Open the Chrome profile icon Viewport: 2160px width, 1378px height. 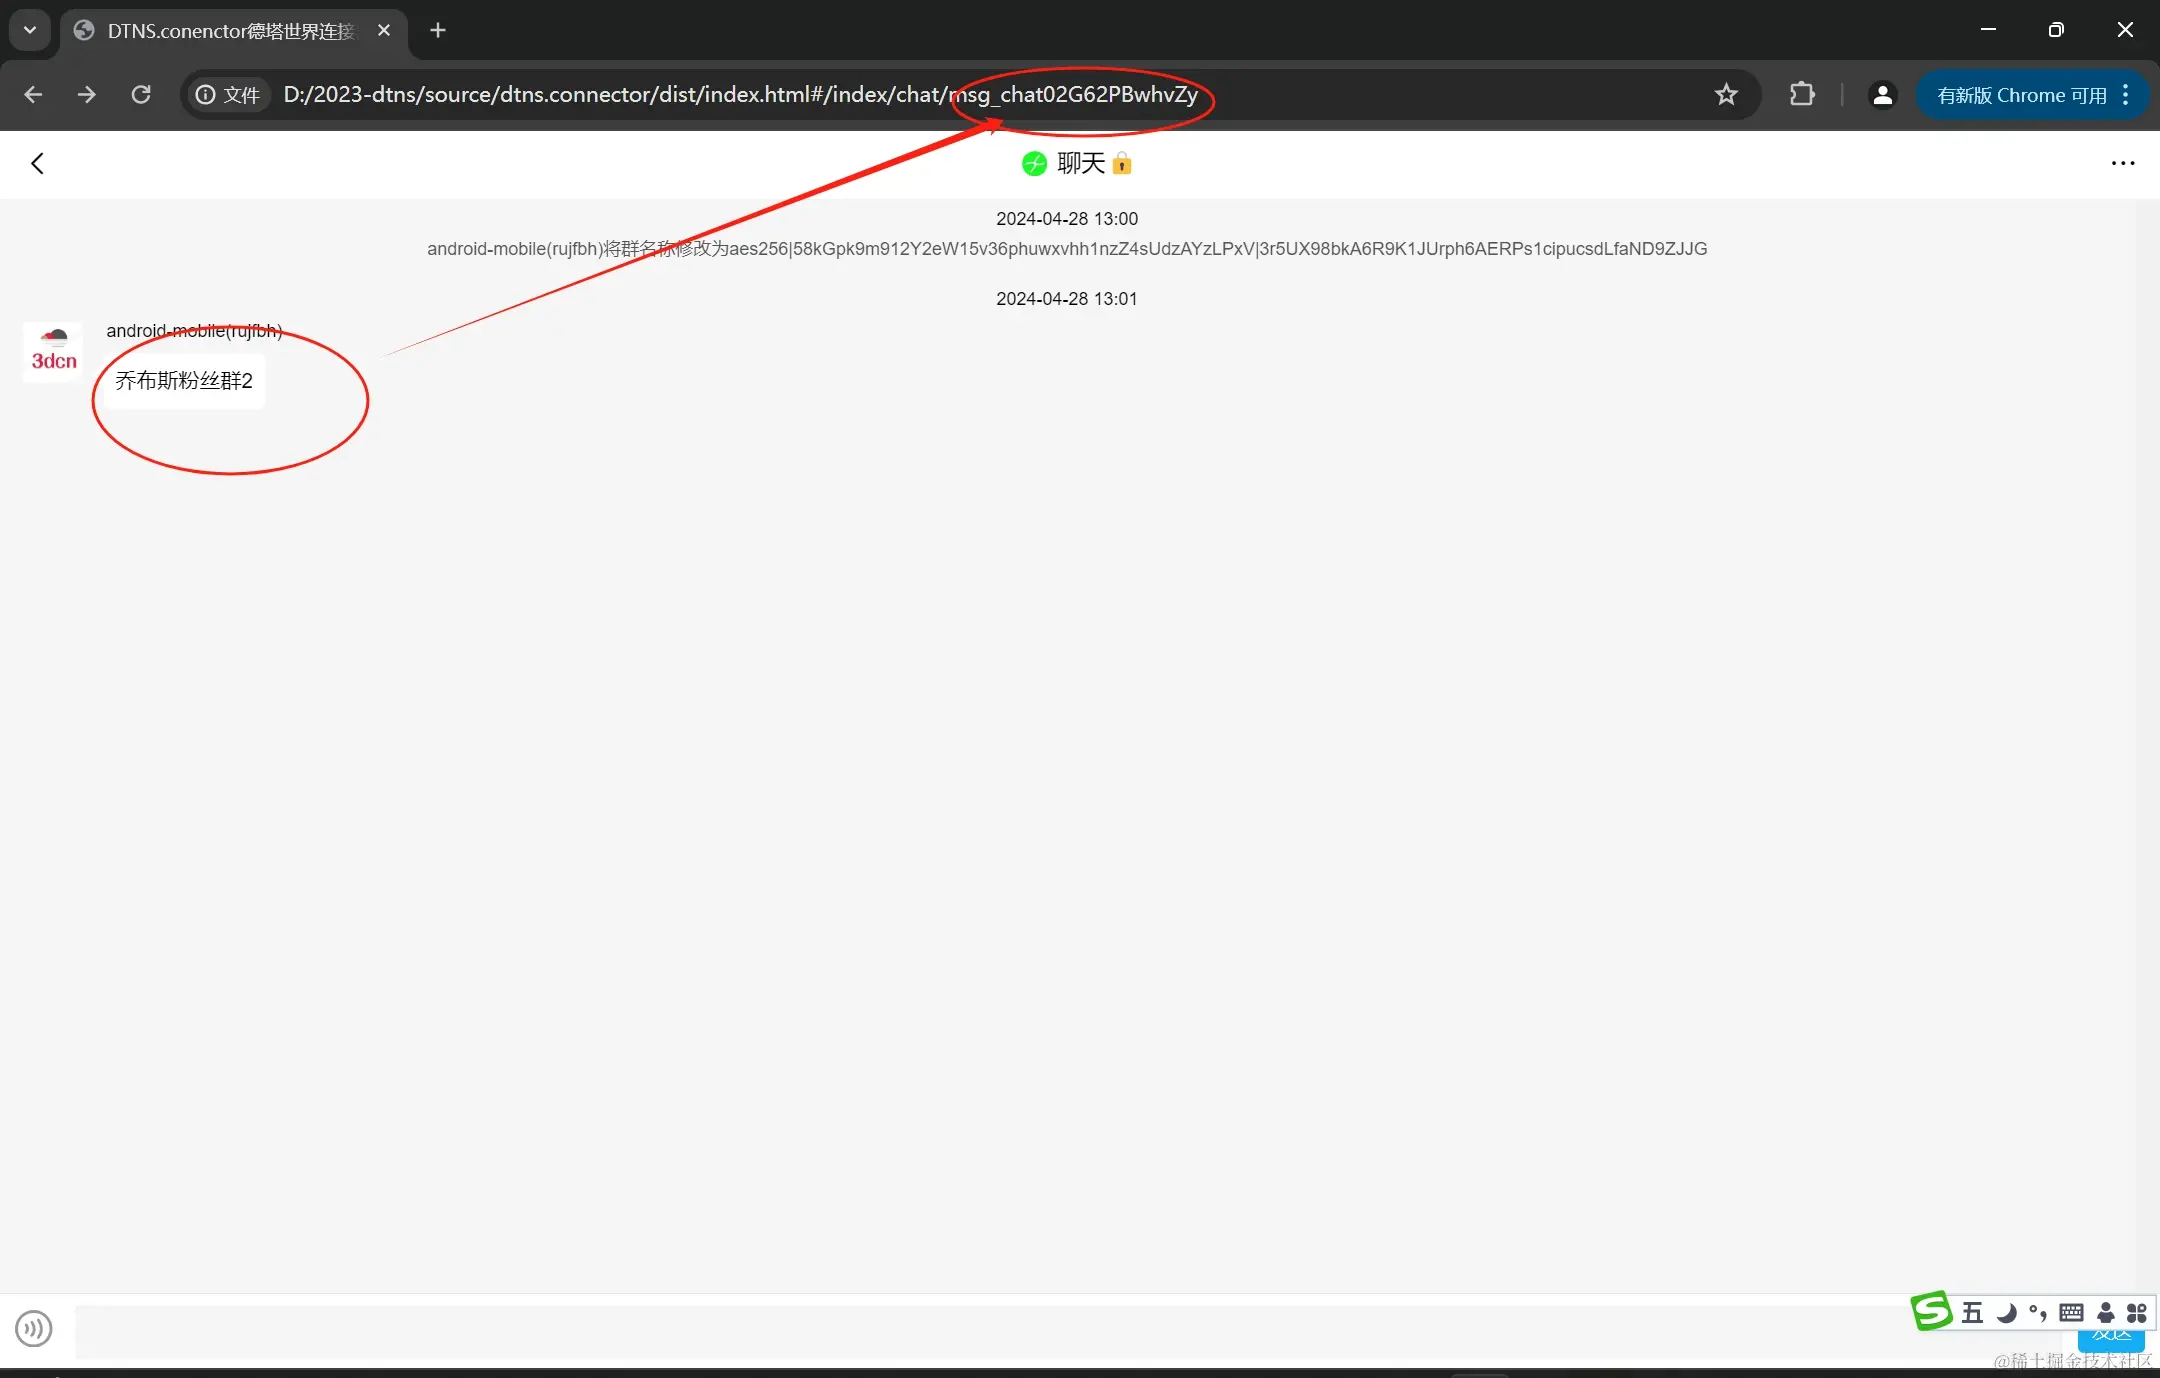tap(1882, 95)
